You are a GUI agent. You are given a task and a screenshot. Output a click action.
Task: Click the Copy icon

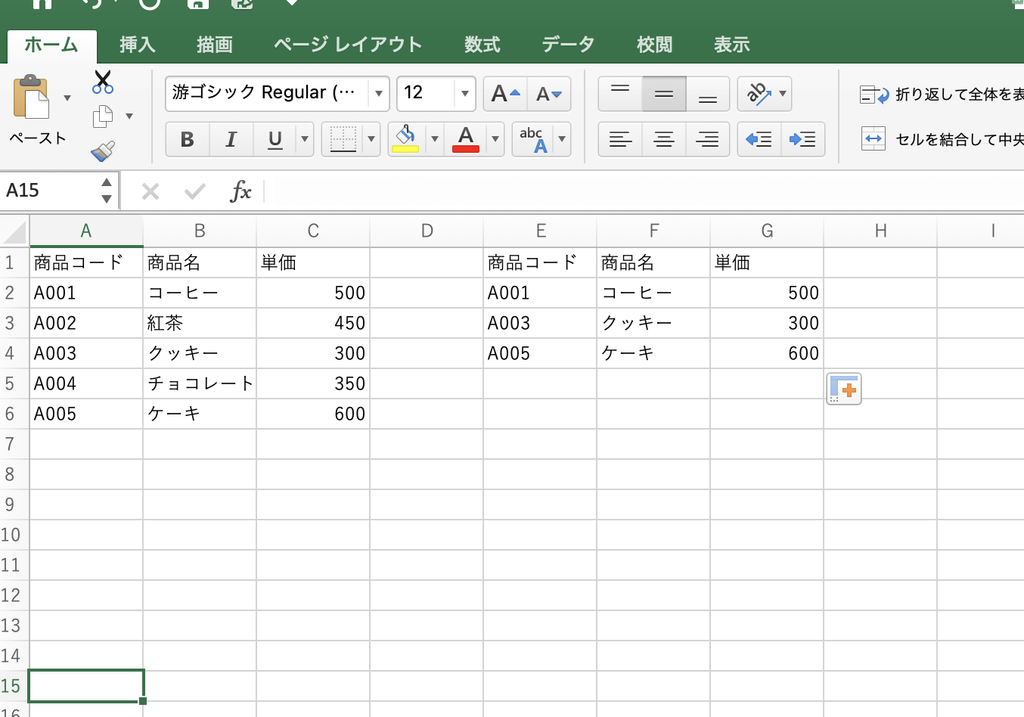[x=103, y=117]
